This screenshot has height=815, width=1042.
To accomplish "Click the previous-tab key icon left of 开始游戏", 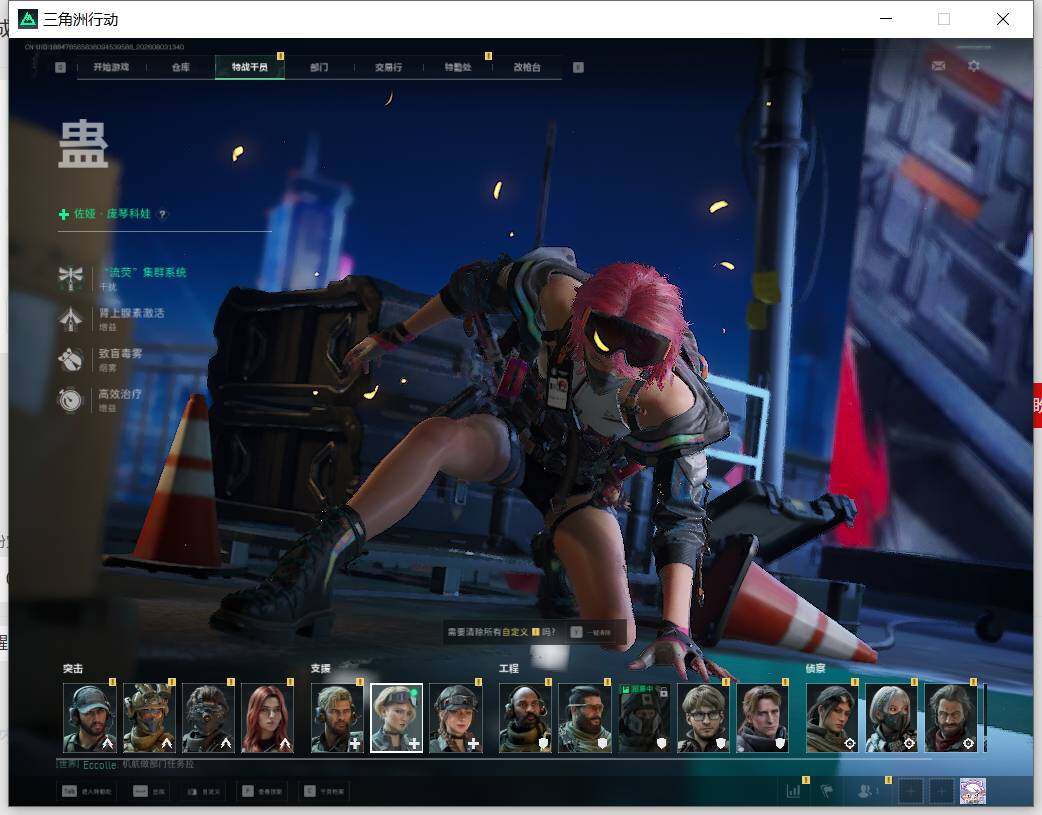I will point(60,67).
